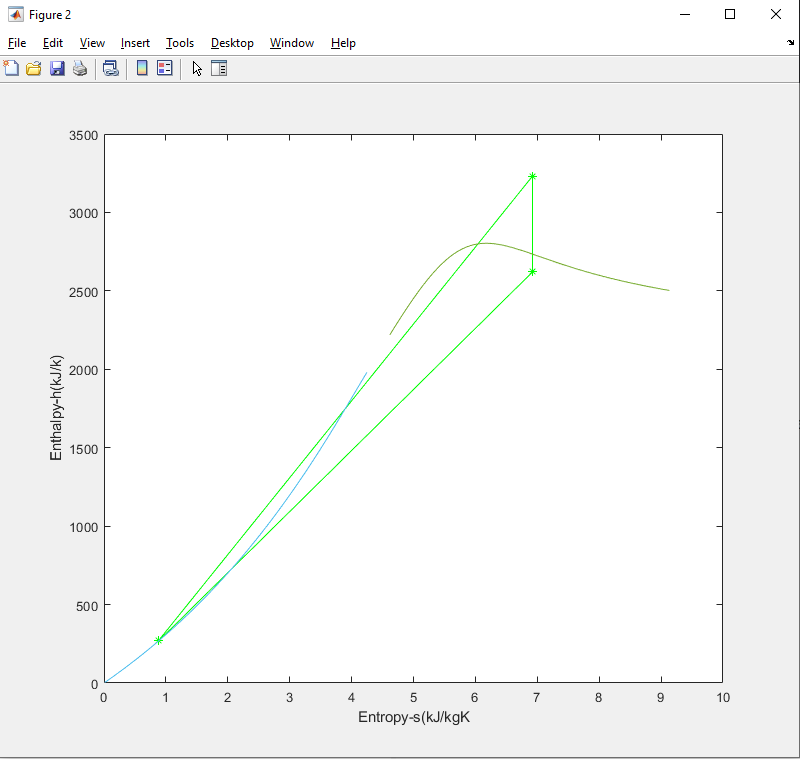This screenshot has width=800, height=759.
Task: Insert a colorbar into the plot
Action: [141, 68]
